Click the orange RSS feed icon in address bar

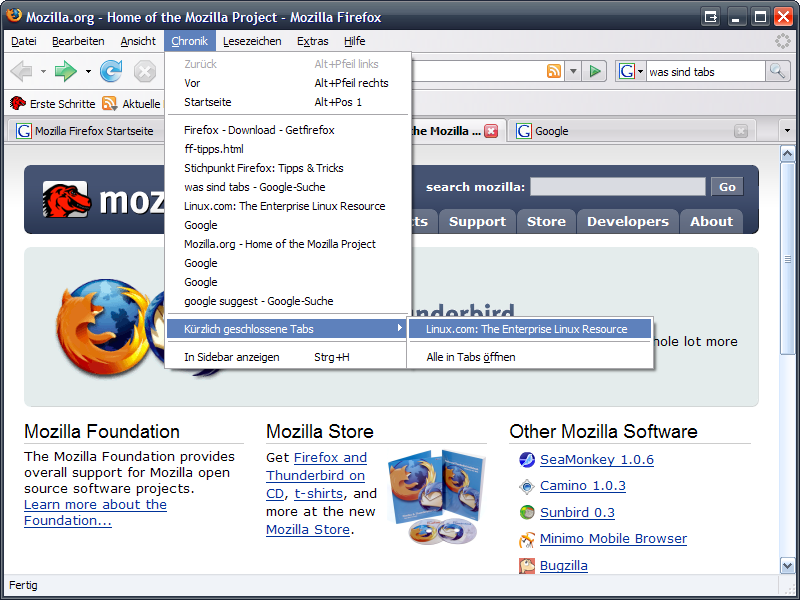554,71
